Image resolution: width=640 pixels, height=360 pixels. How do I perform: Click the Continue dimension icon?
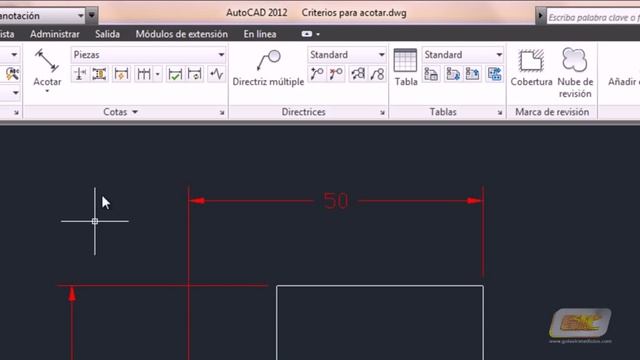[144, 74]
